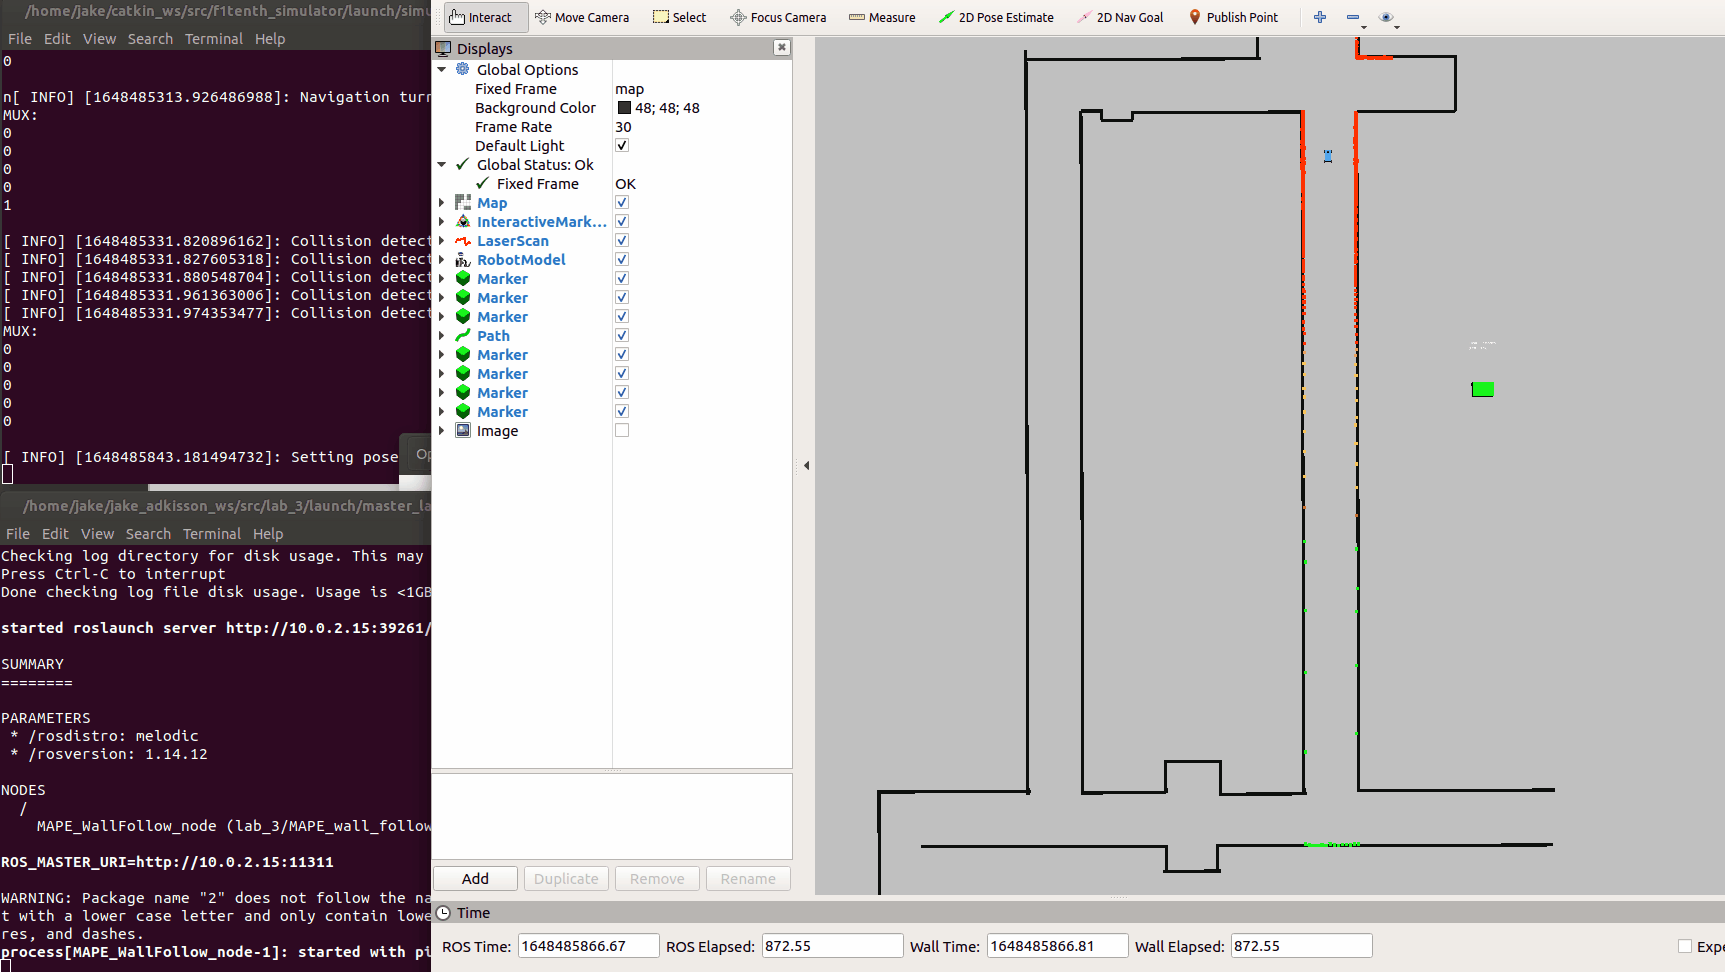The width and height of the screenshot is (1725, 972).
Task: Click the Publish Point tool
Action: point(1233,17)
